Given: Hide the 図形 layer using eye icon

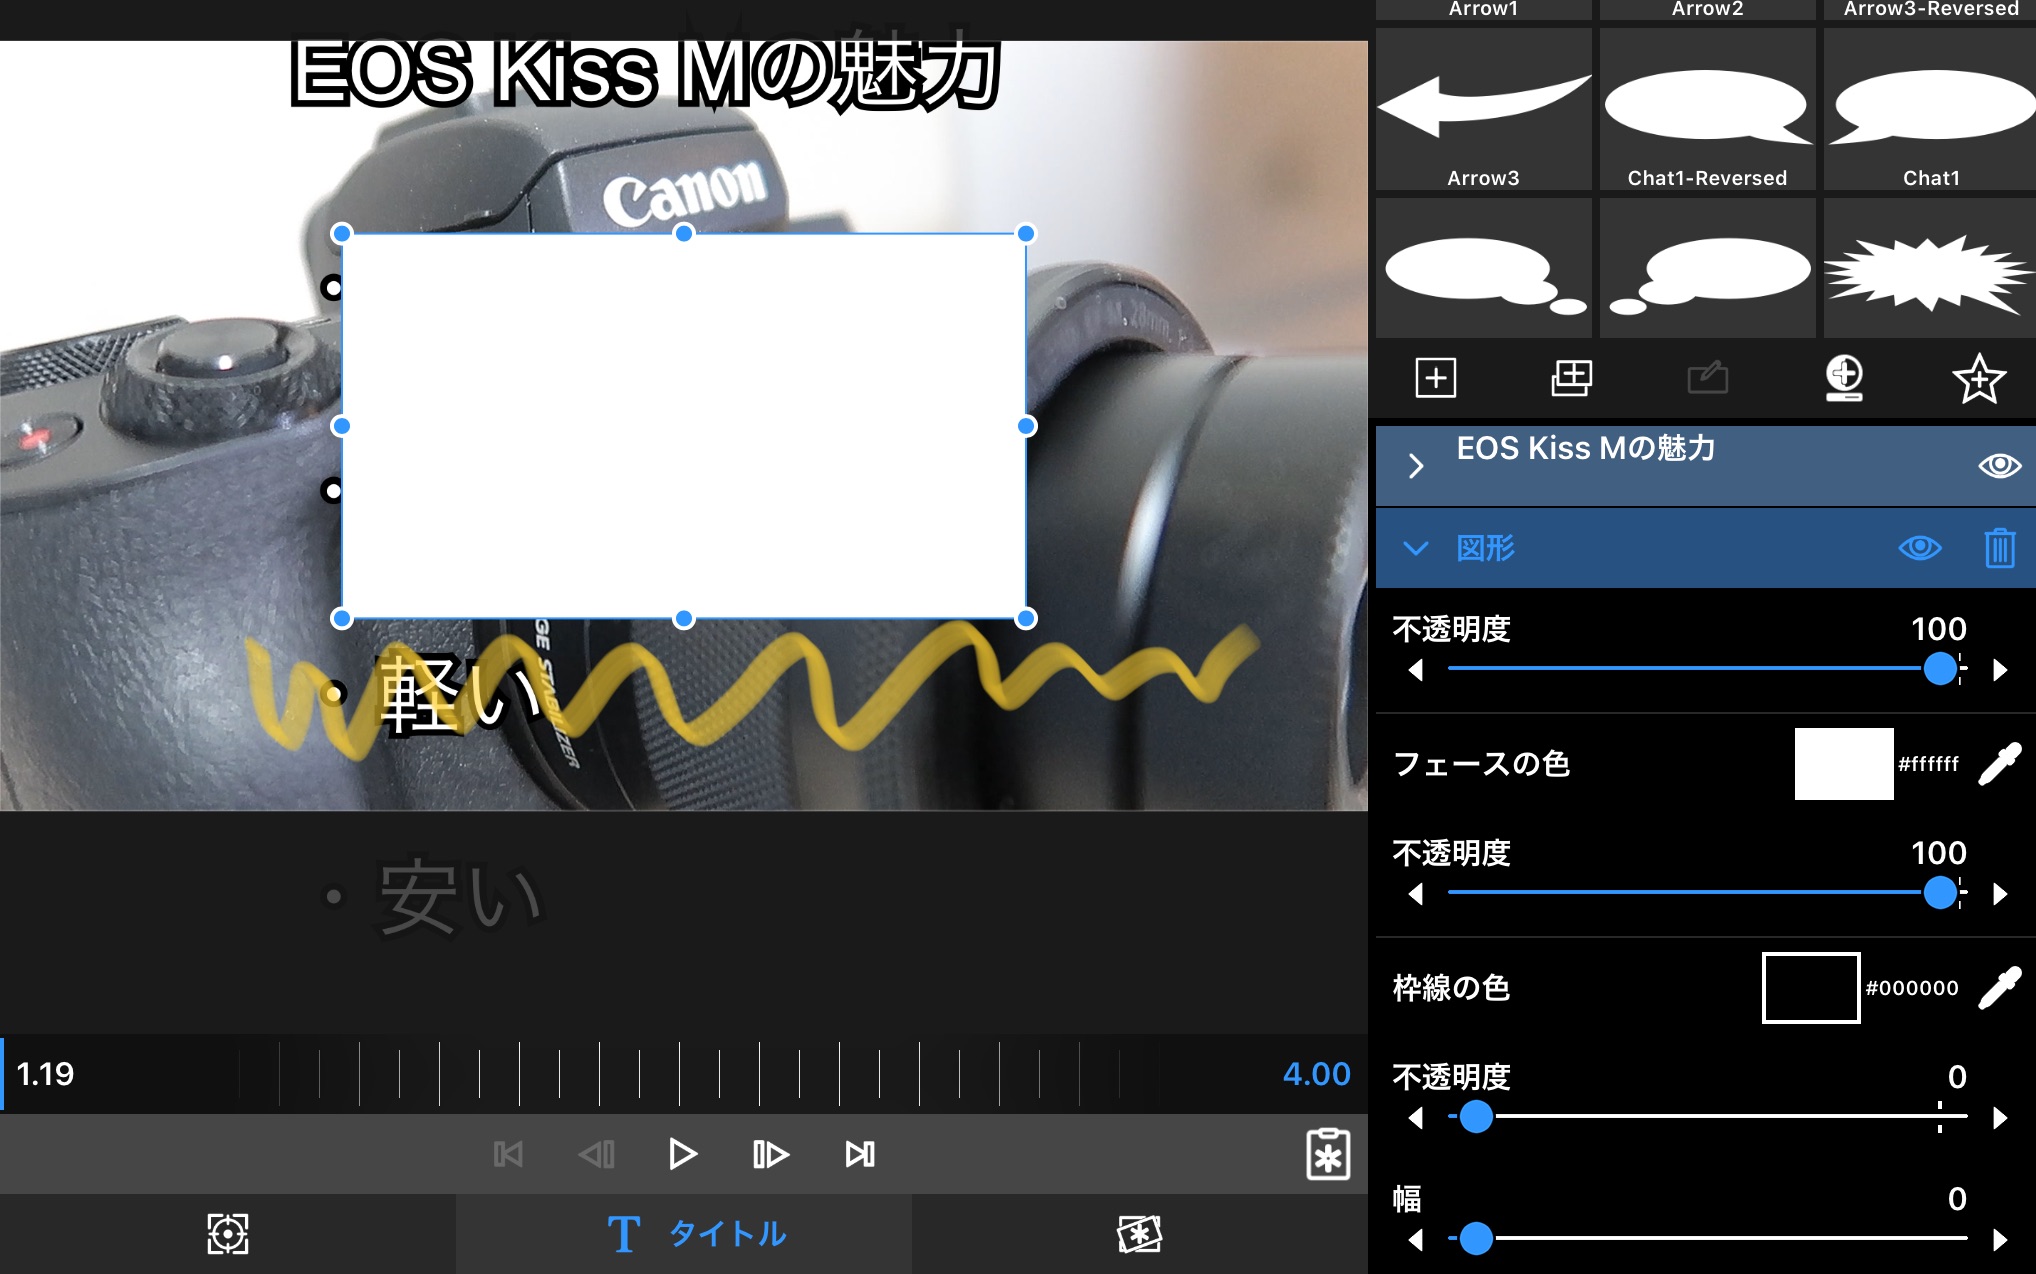Looking at the screenshot, I should click(1920, 548).
